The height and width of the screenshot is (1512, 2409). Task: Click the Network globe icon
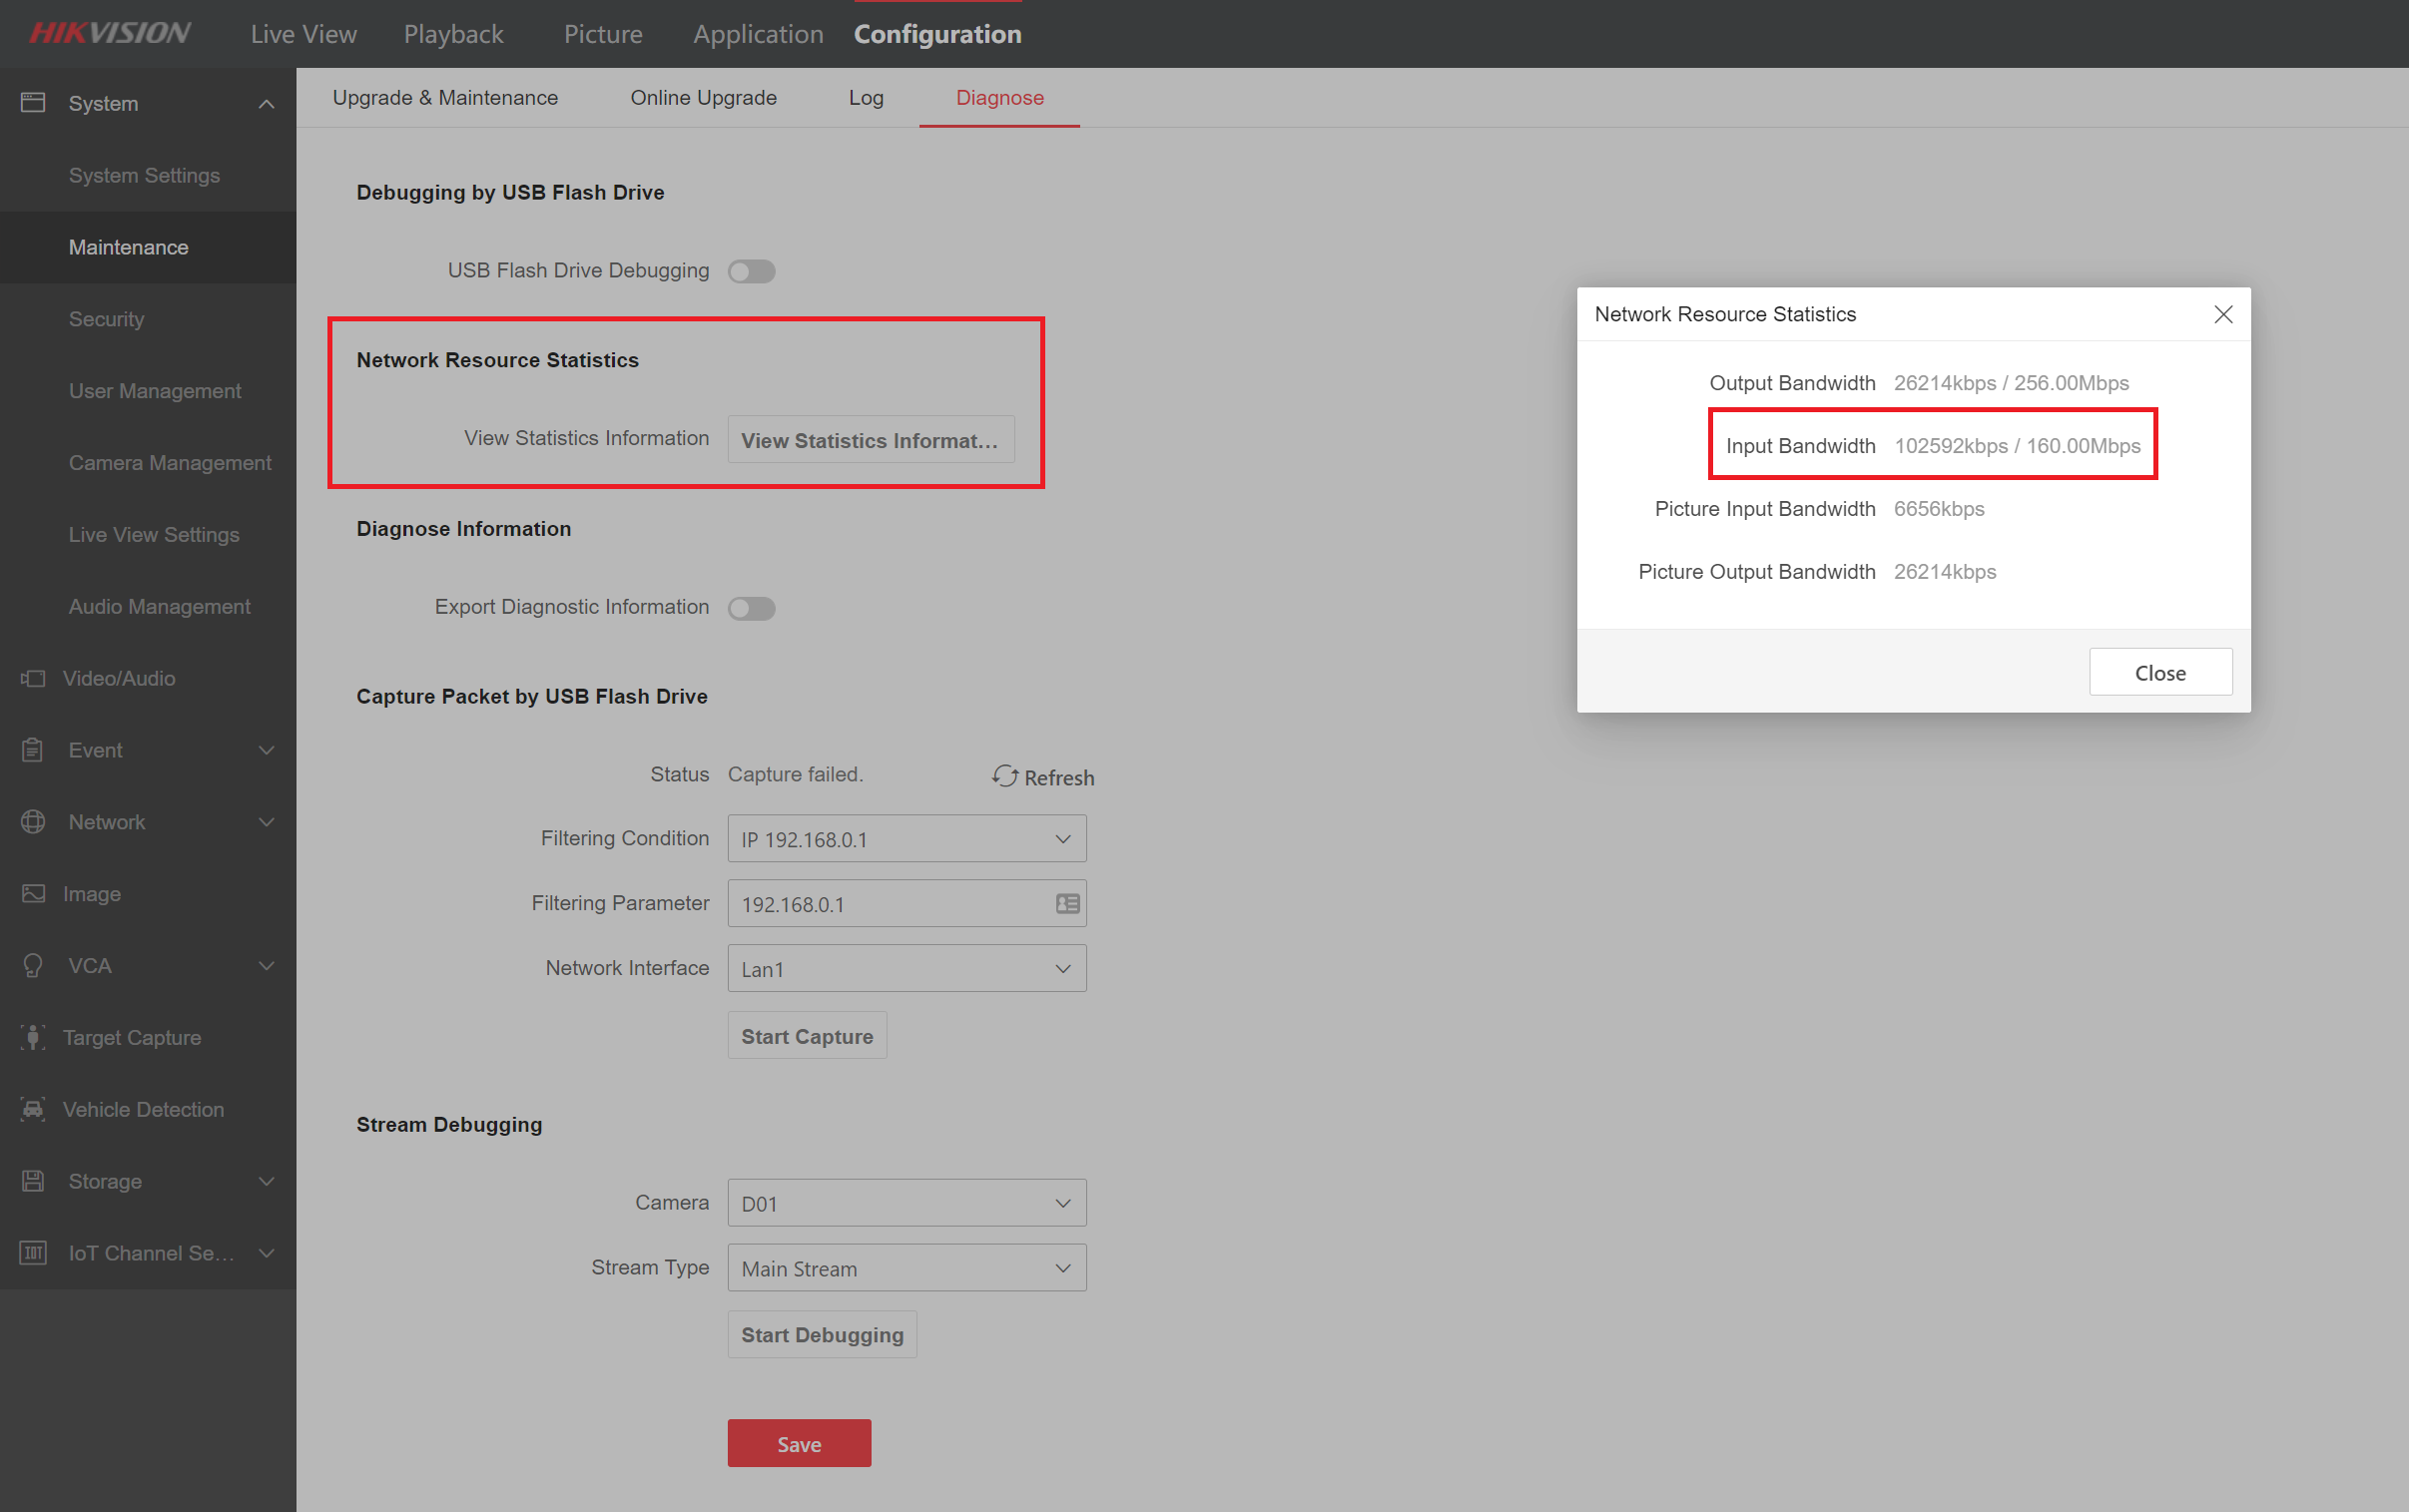(x=33, y=822)
